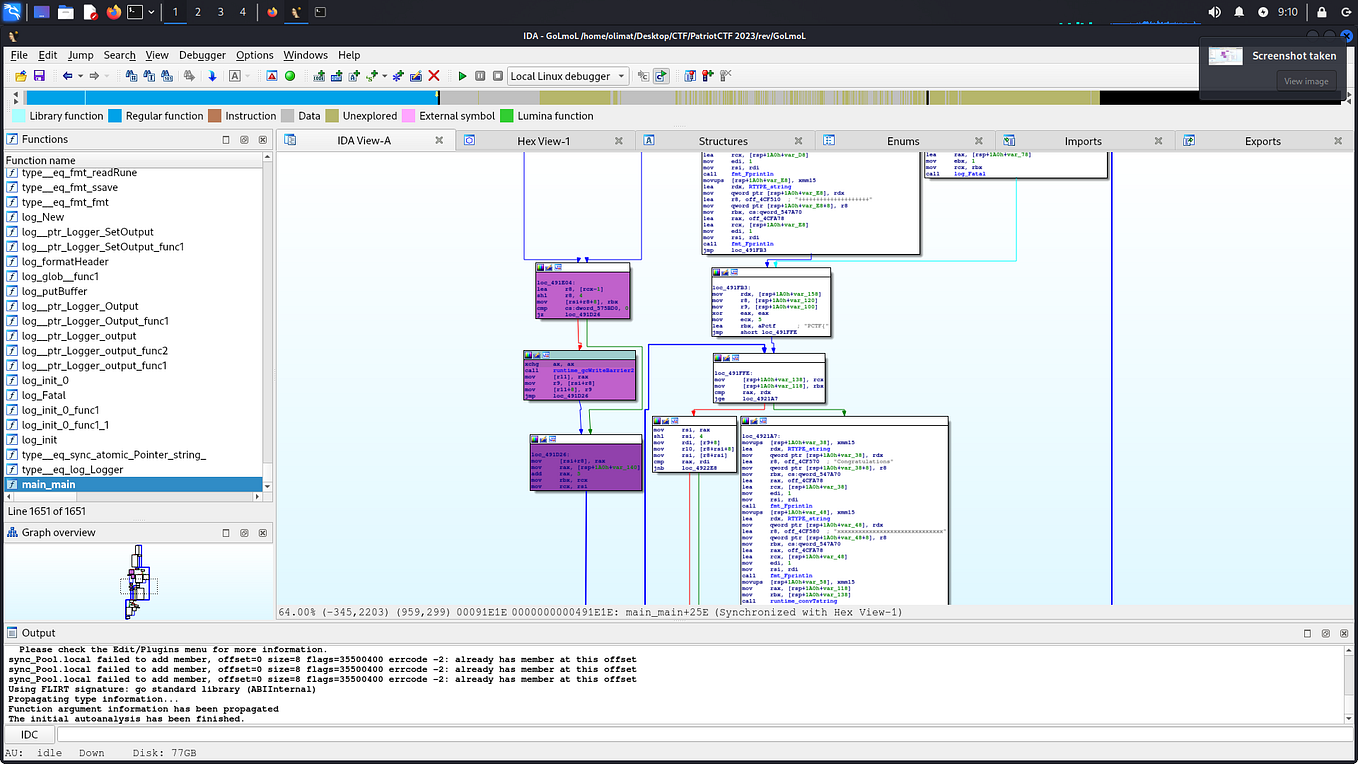Screen dimensions: 1358x764
Task: Click the pencil edit toolbar icon
Action: (x=416, y=76)
